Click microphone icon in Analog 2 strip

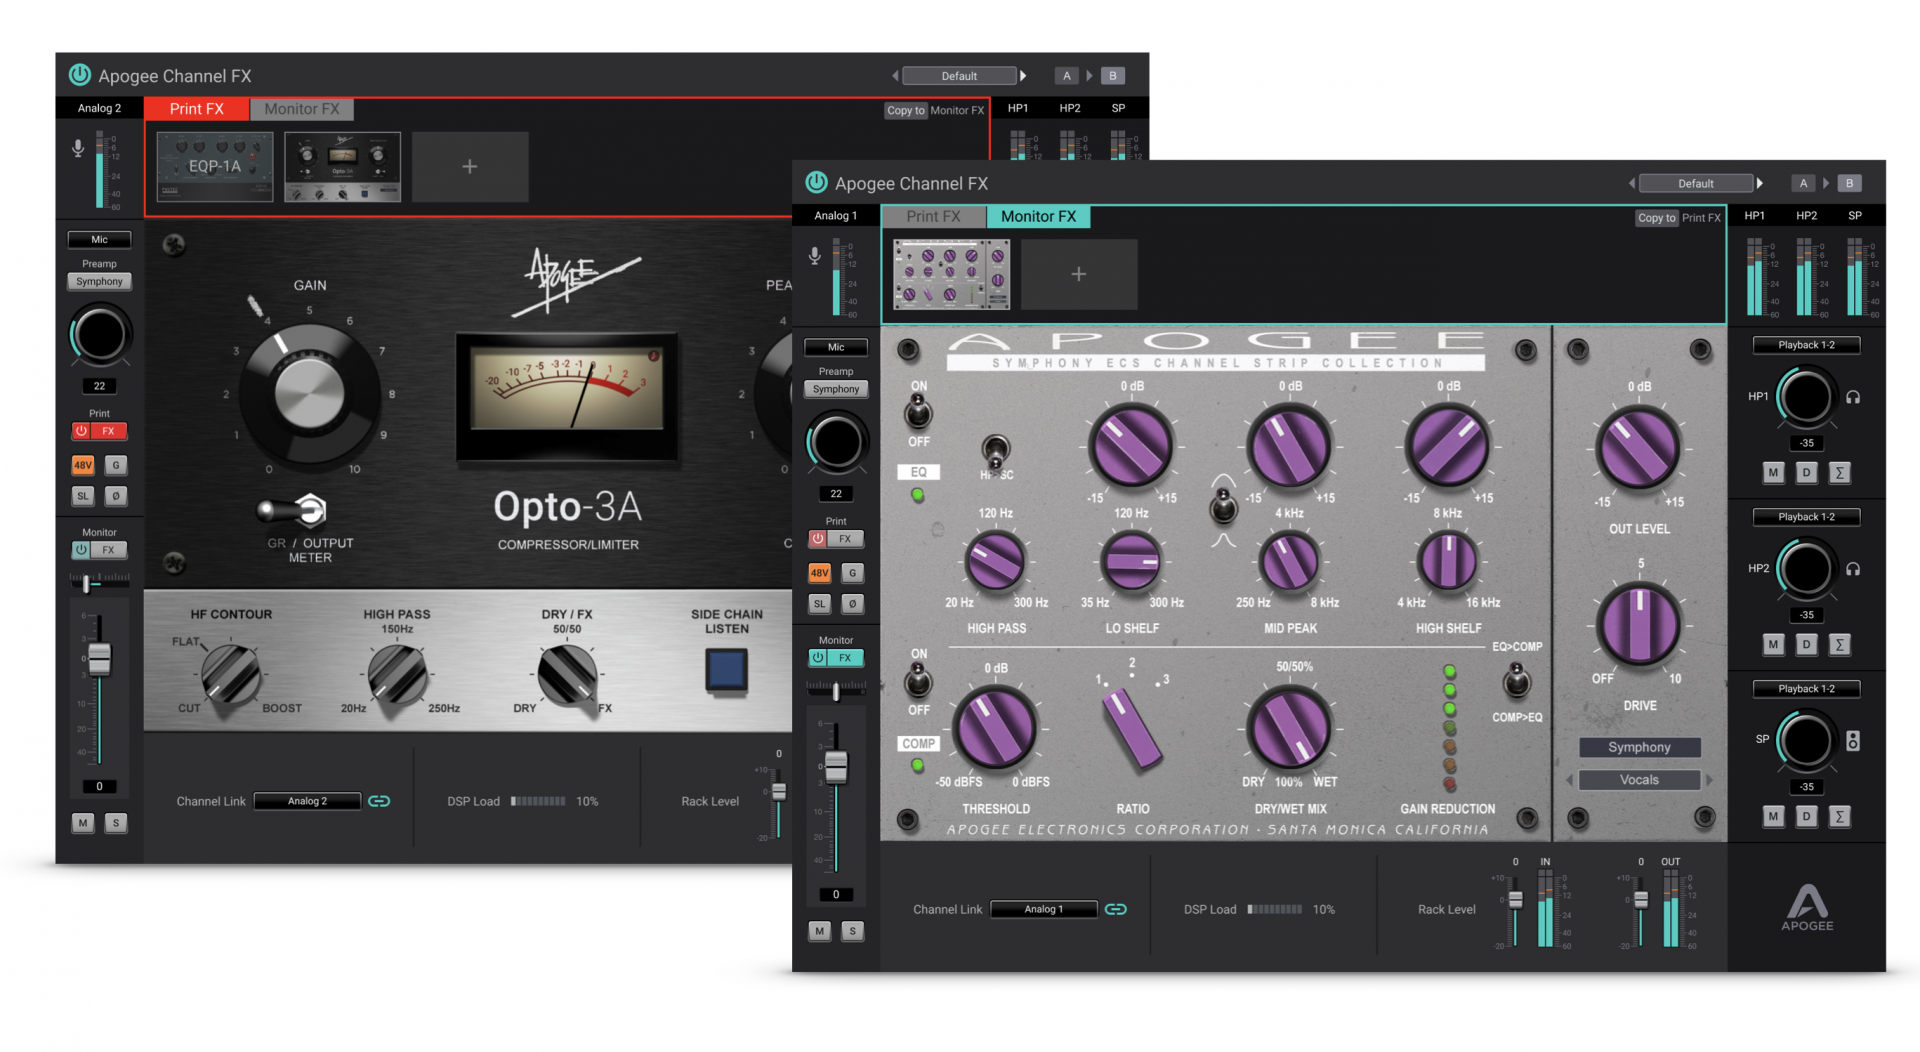[x=78, y=149]
